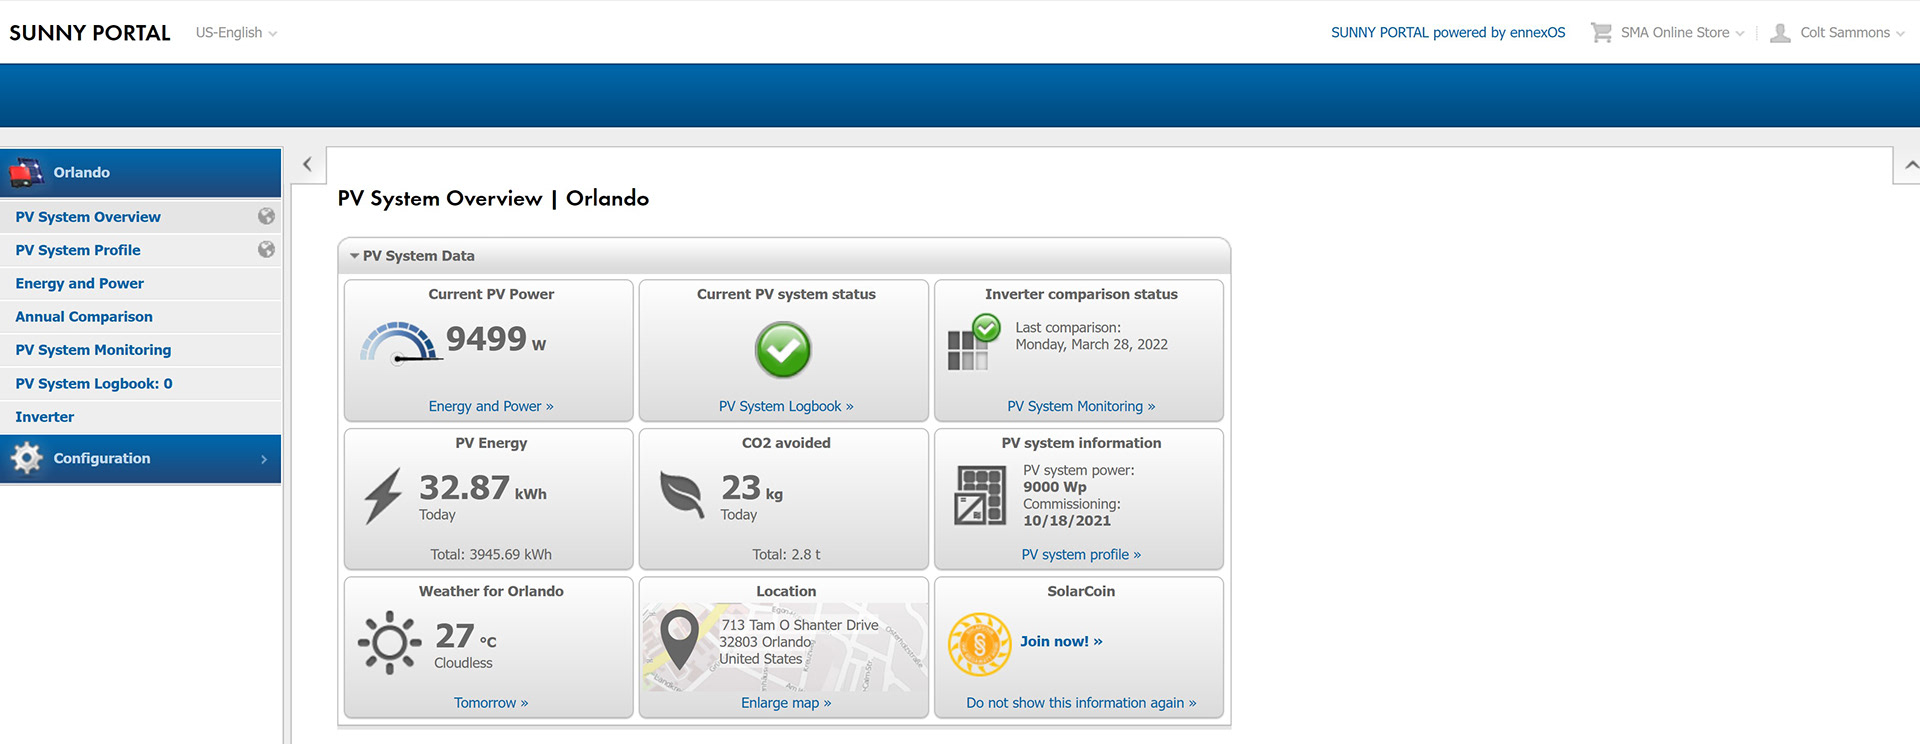Expand the Configuration menu chevron
Viewport: 1920px width, 744px height.
coord(264,459)
